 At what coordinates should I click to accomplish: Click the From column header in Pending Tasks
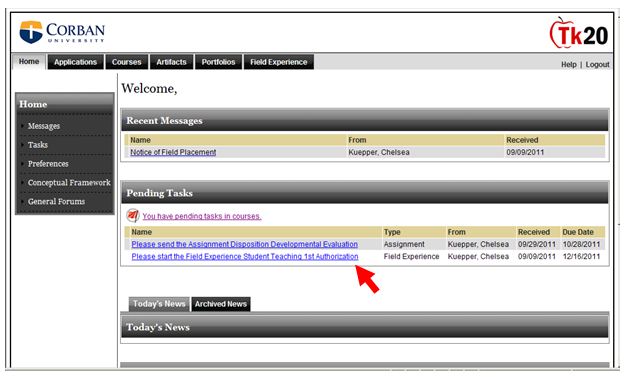tap(456, 232)
